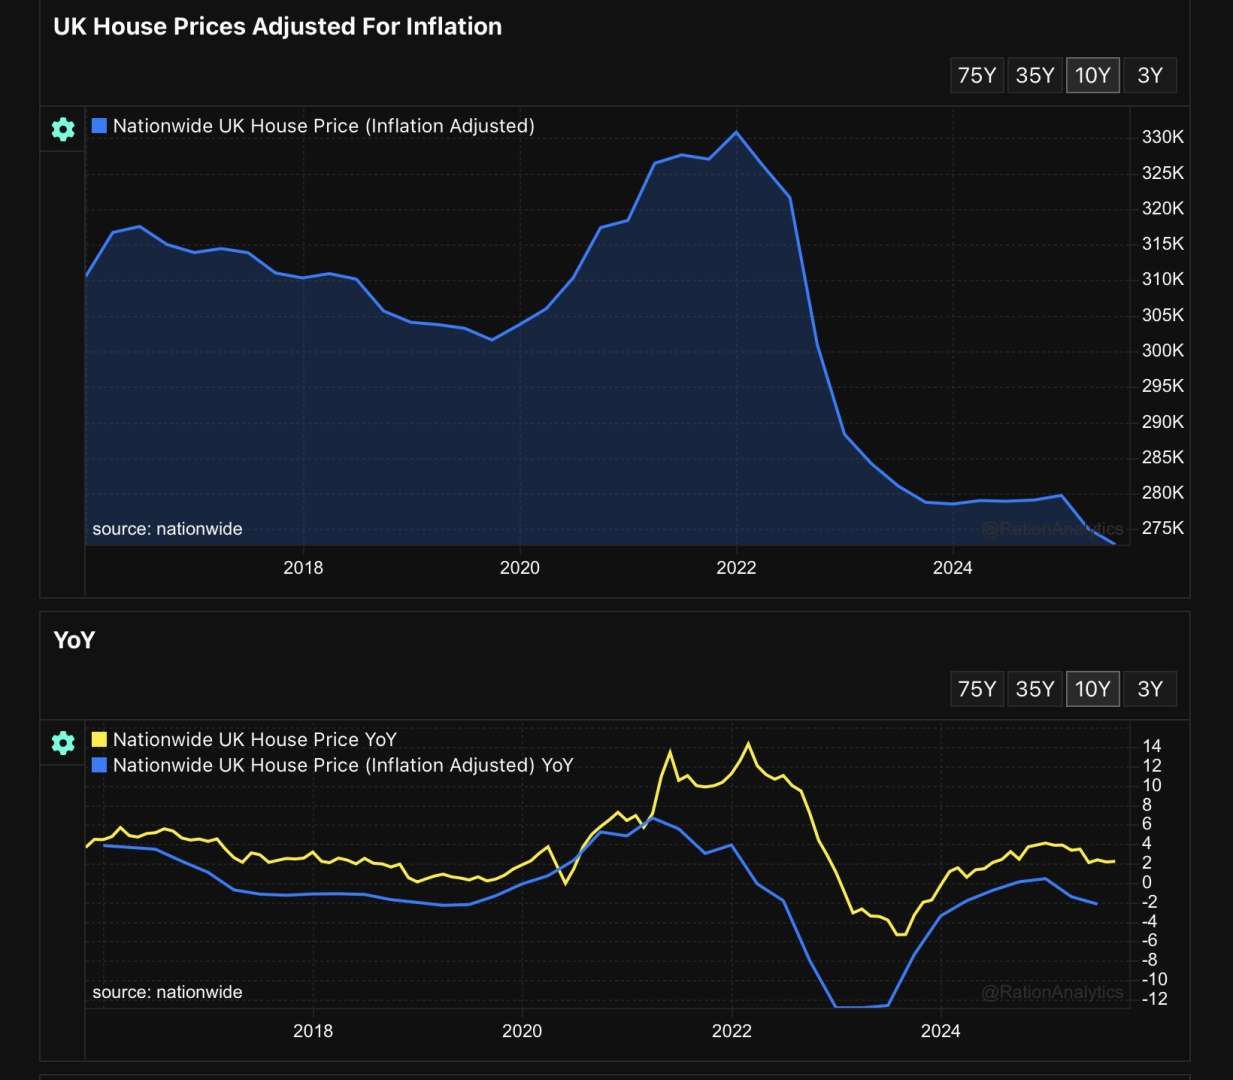This screenshot has width=1233, height=1080.
Task: Open settings gear for the YoY chart
Action: tap(63, 743)
